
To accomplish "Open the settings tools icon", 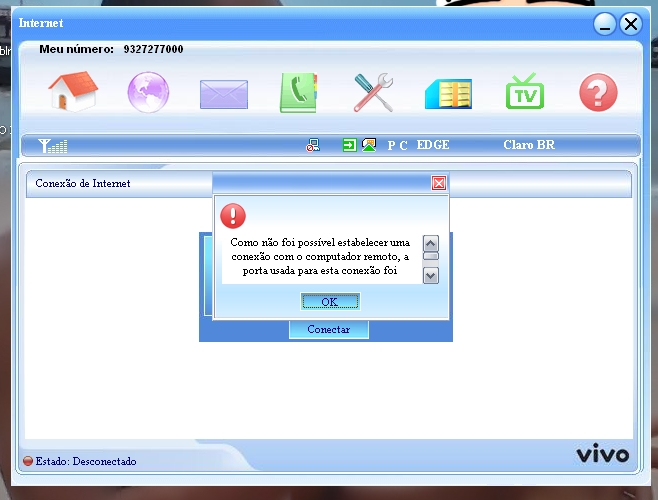I will pyautogui.click(x=373, y=92).
